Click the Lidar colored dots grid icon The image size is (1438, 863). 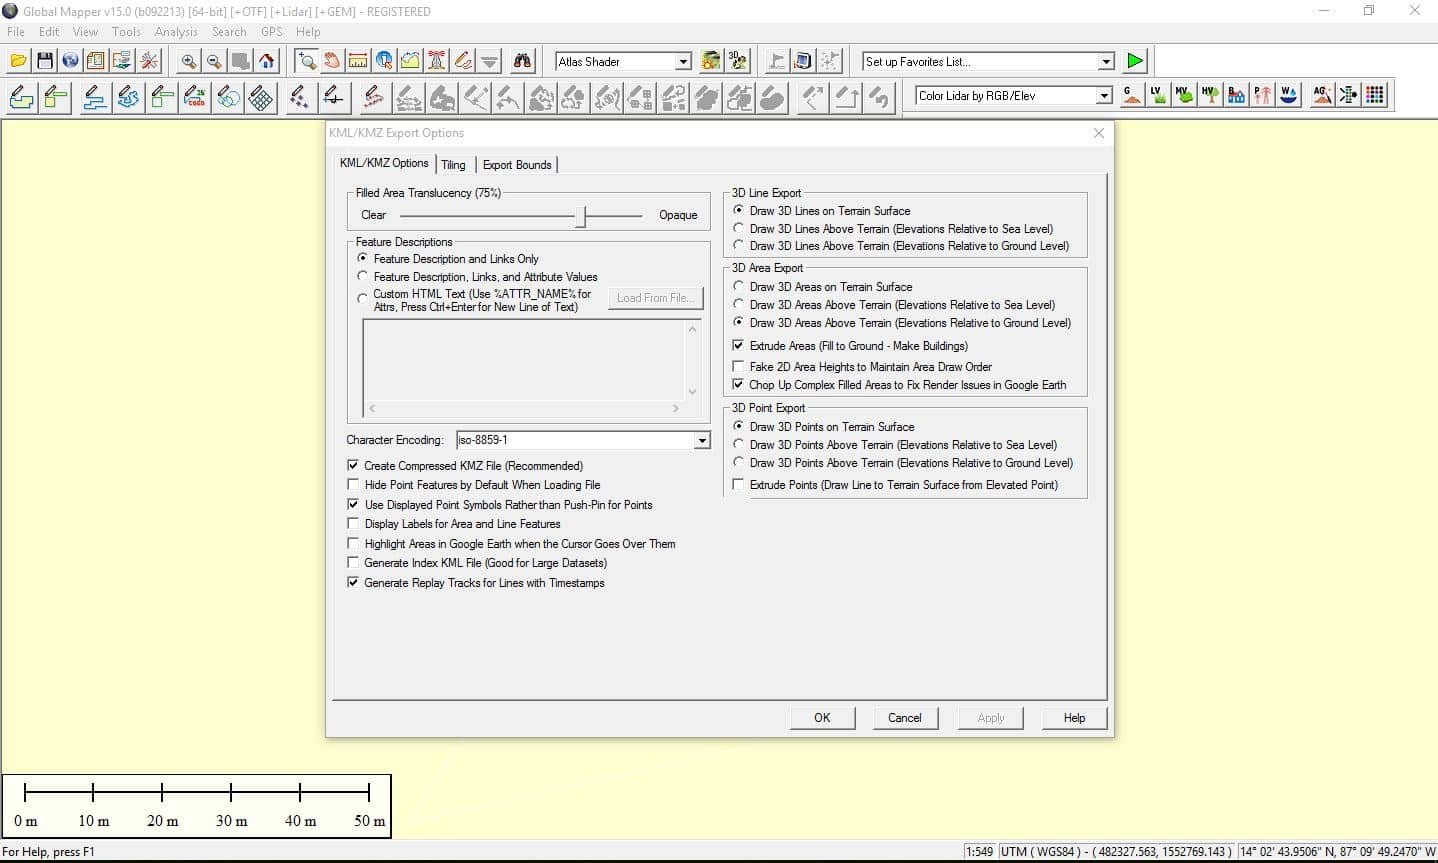(1374, 95)
